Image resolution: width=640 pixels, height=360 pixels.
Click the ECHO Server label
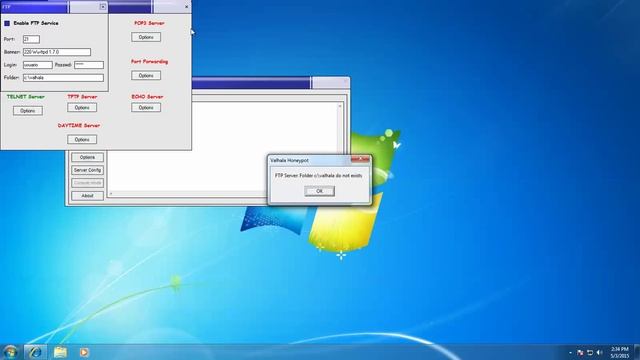pos(147,97)
